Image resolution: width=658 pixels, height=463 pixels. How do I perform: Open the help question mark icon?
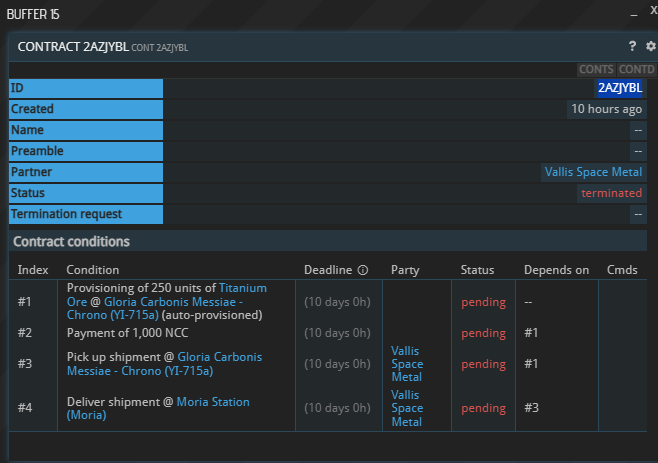(632, 46)
